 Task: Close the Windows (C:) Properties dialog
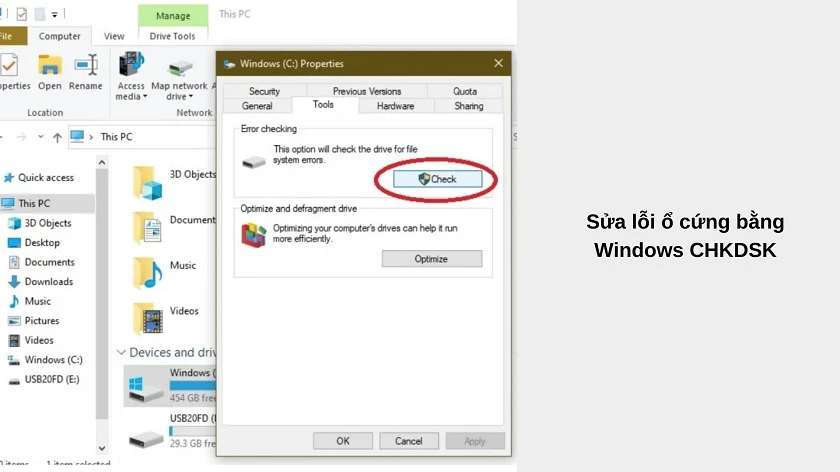tap(498, 63)
